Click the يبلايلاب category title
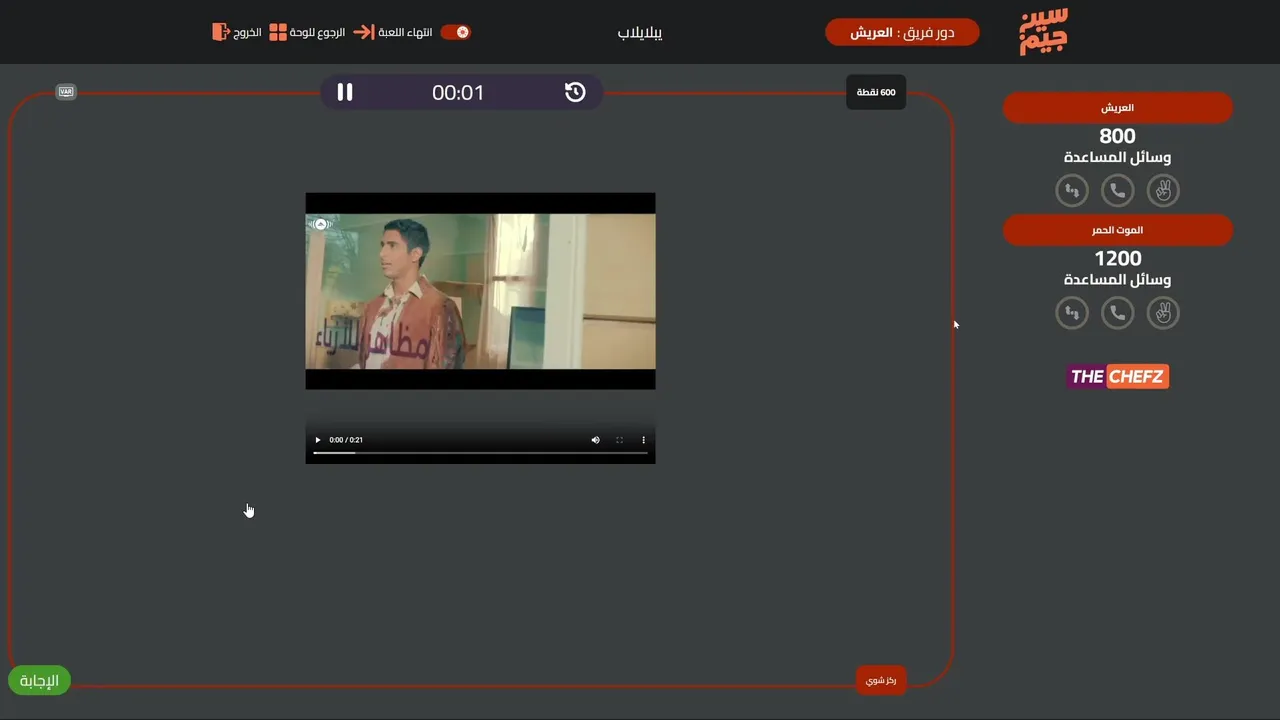 (x=640, y=32)
